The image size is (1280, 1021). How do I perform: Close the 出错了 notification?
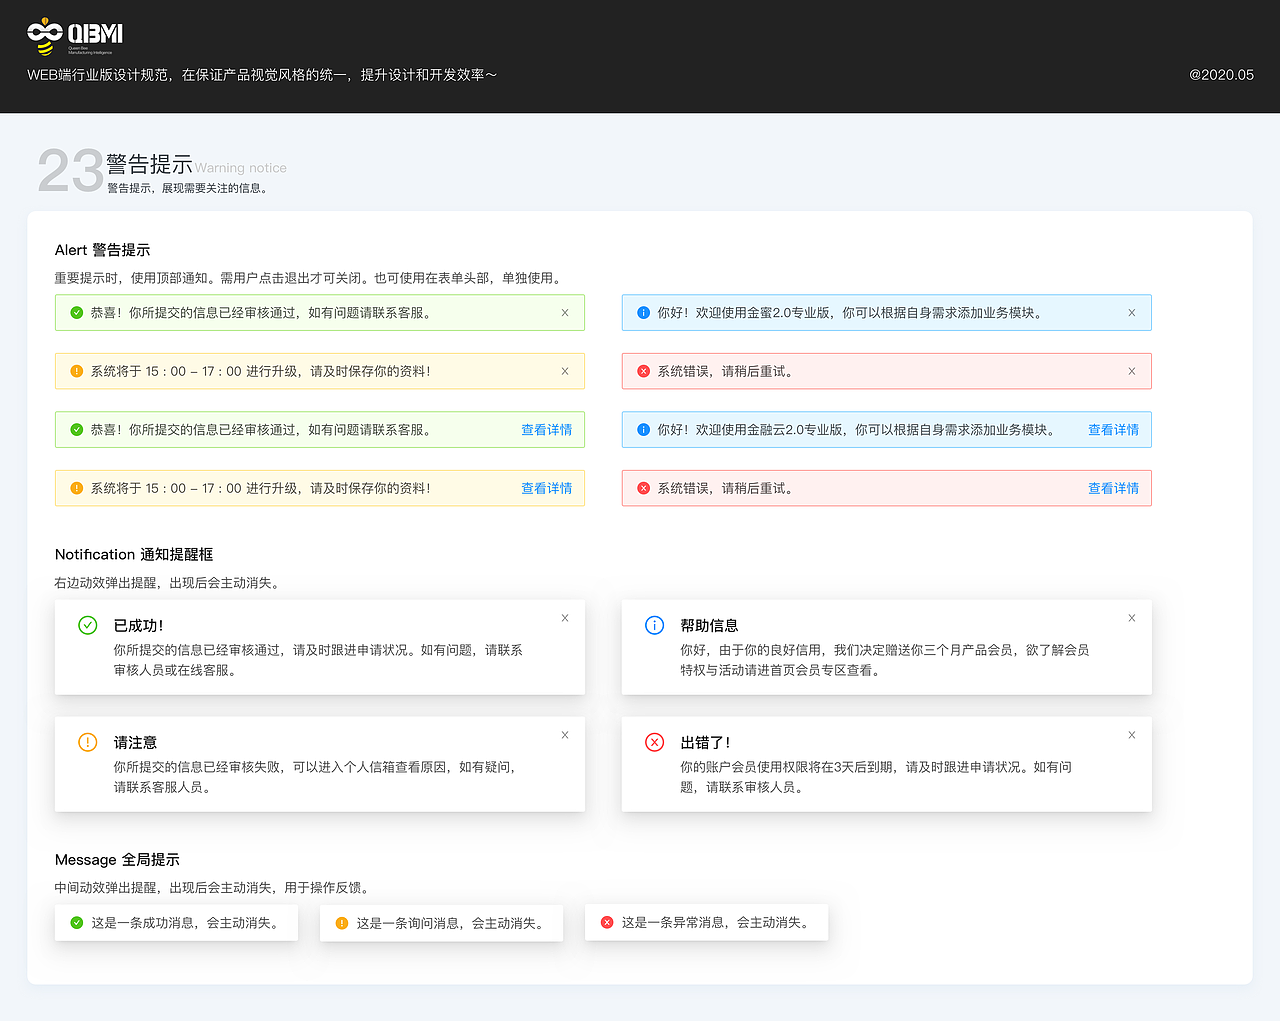pos(1131,735)
